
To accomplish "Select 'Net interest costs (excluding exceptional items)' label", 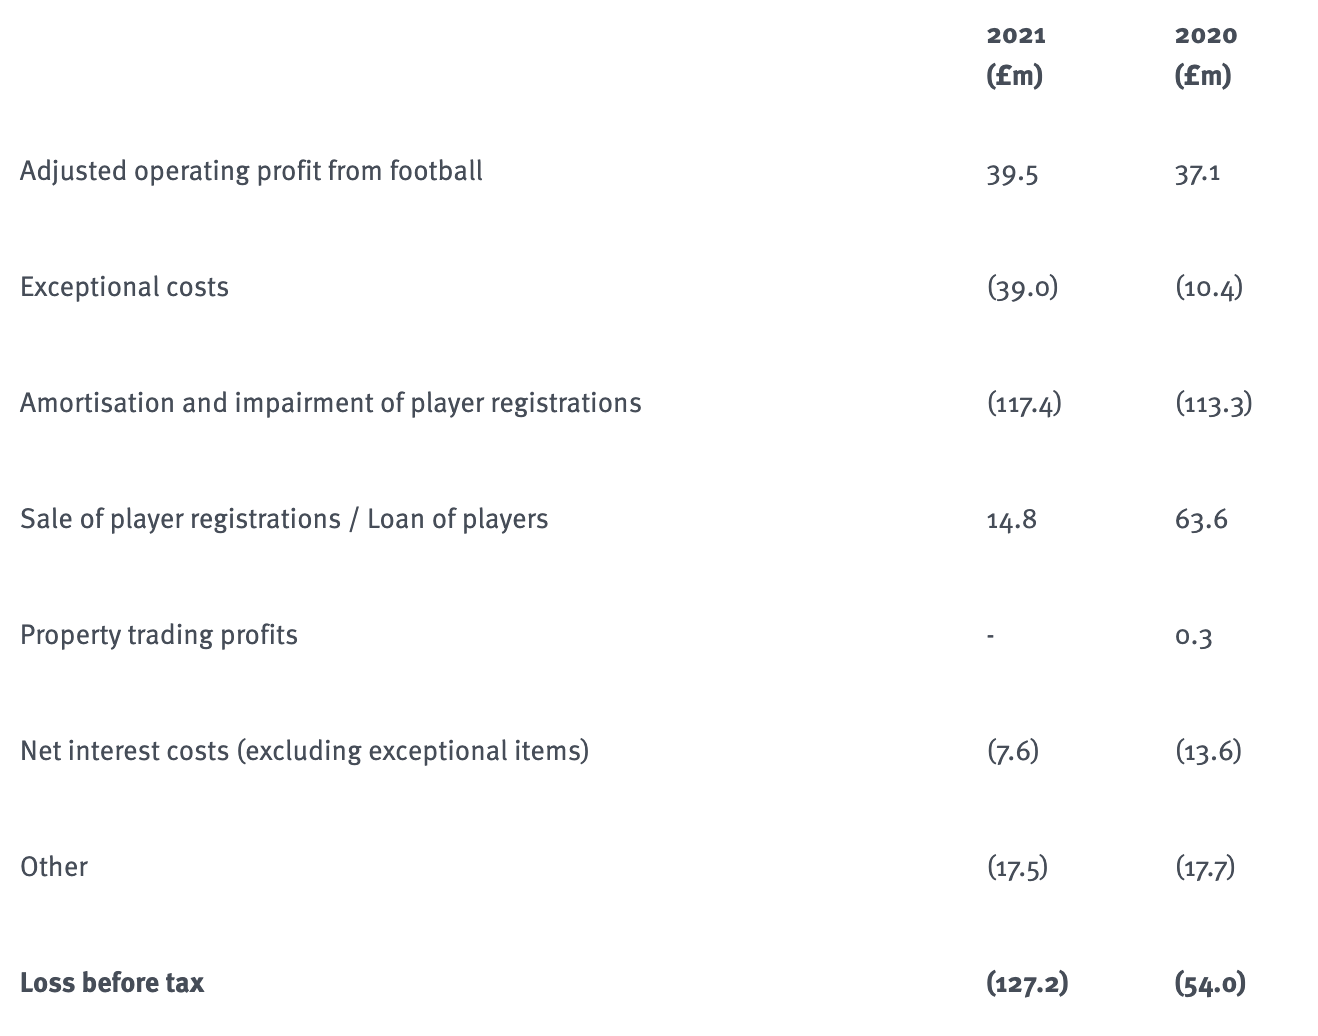I will click(x=304, y=751).
